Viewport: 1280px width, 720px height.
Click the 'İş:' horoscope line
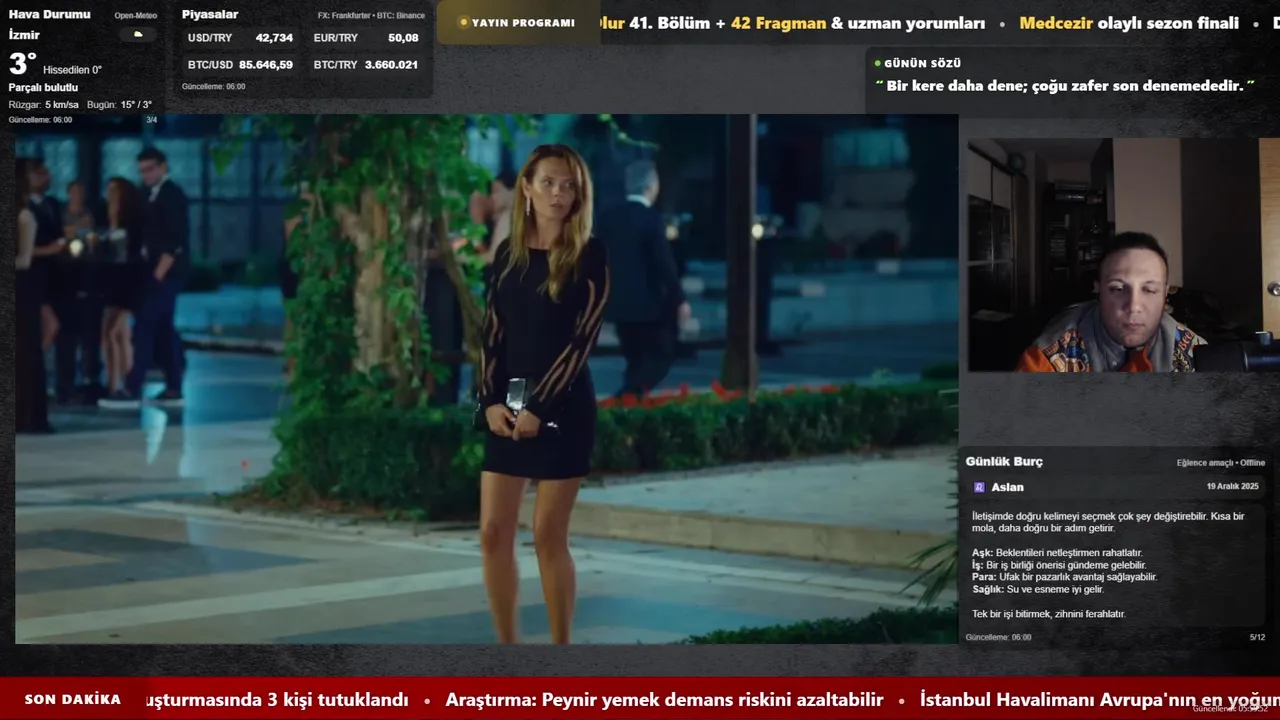tap(1059, 565)
